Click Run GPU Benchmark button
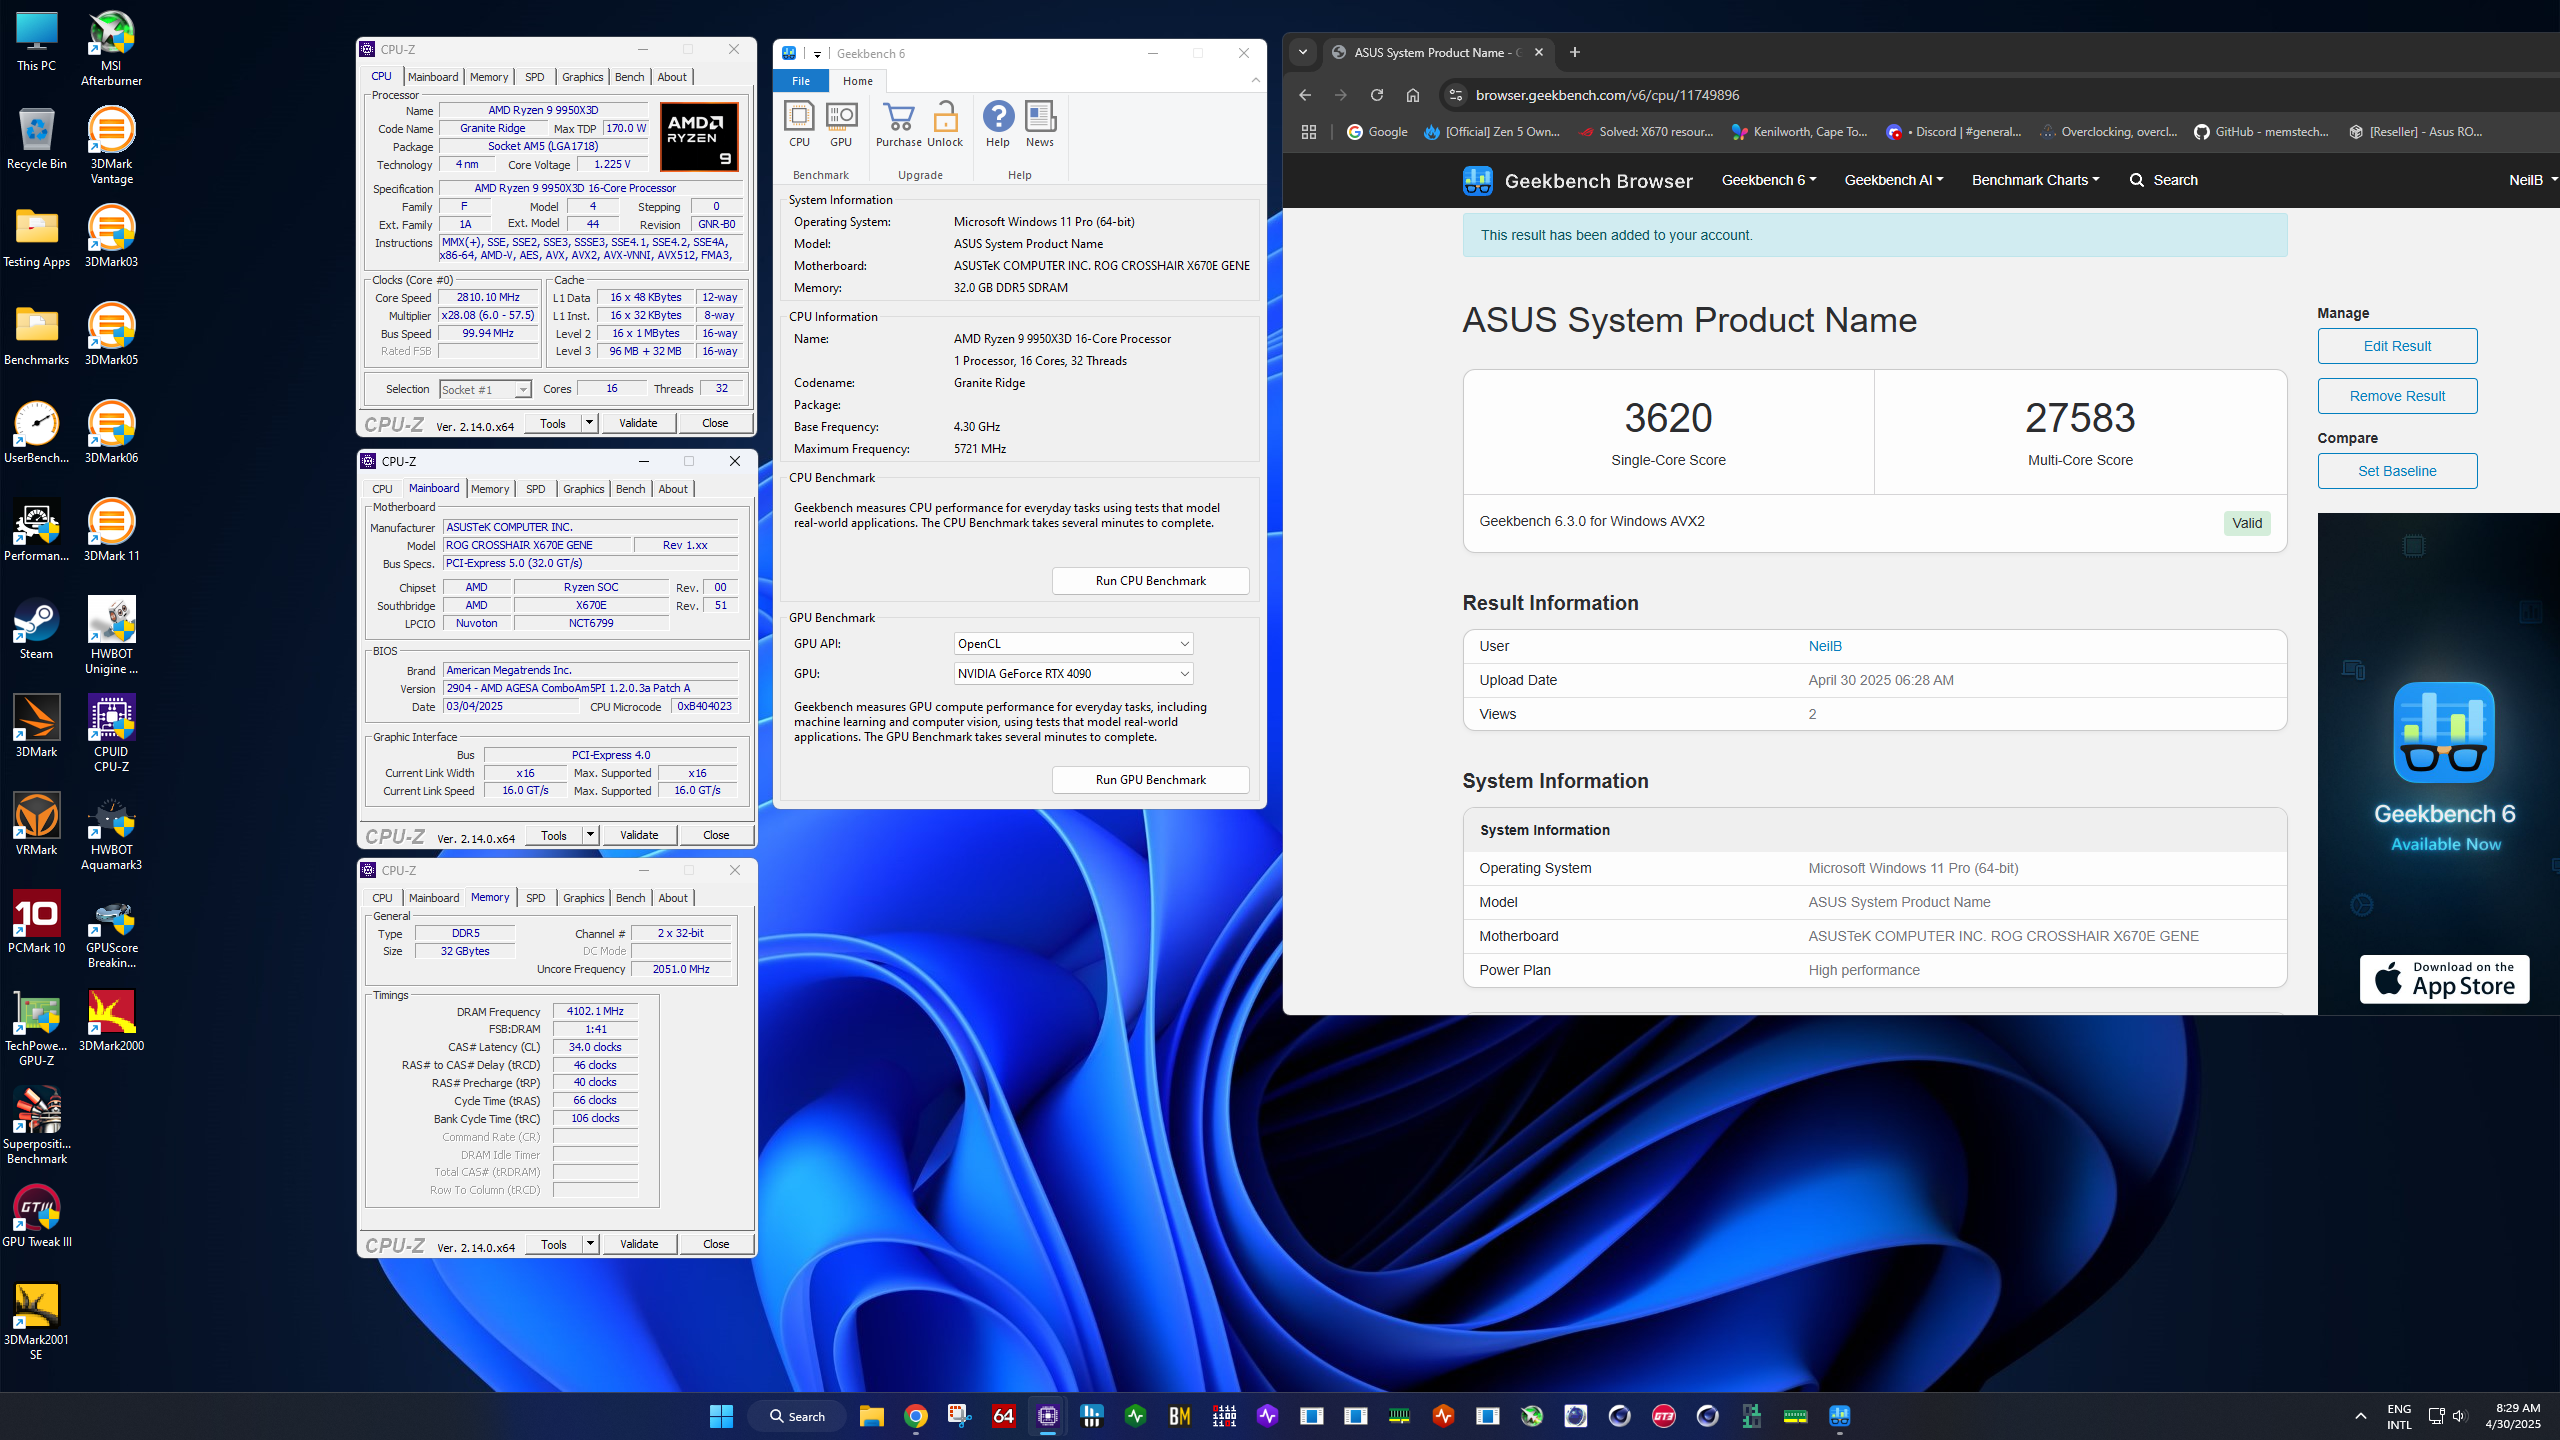The width and height of the screenshot is (2560, 1440). coord(1150,780)
